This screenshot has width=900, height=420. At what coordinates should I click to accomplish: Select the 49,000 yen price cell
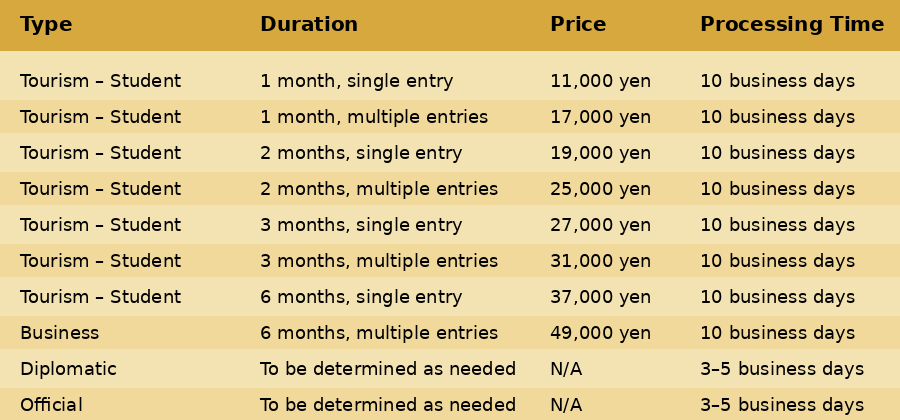[600, 334]
